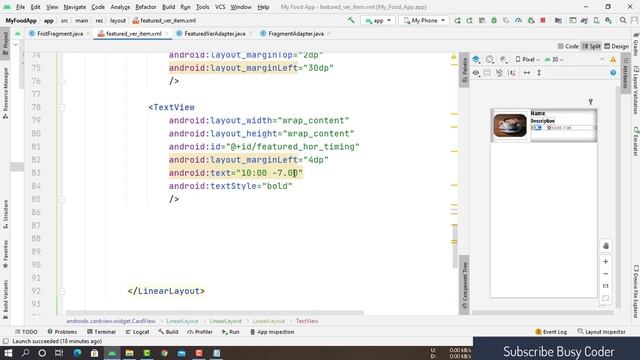Viewport: 640px width, 360px height.
Task: Toggle the Palette side panel
Action: 464,70
